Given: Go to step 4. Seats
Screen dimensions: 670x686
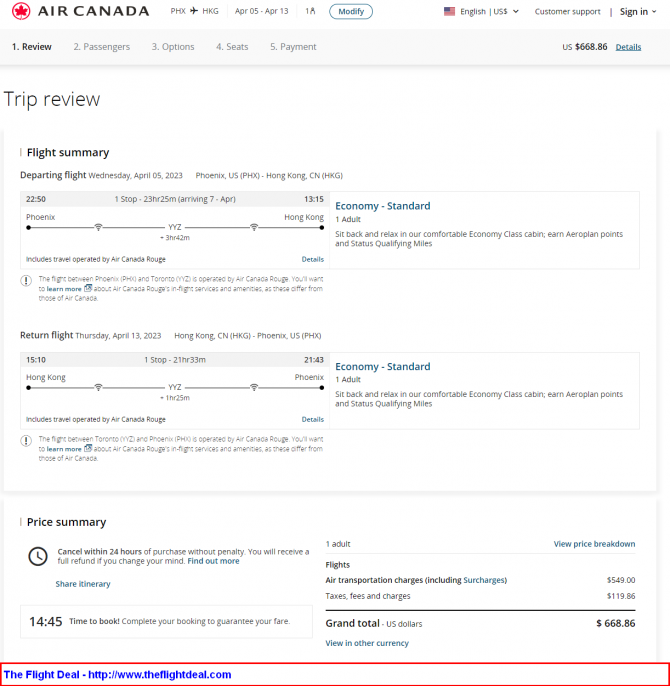Looking at the screenshot, I should click(232, 47).
